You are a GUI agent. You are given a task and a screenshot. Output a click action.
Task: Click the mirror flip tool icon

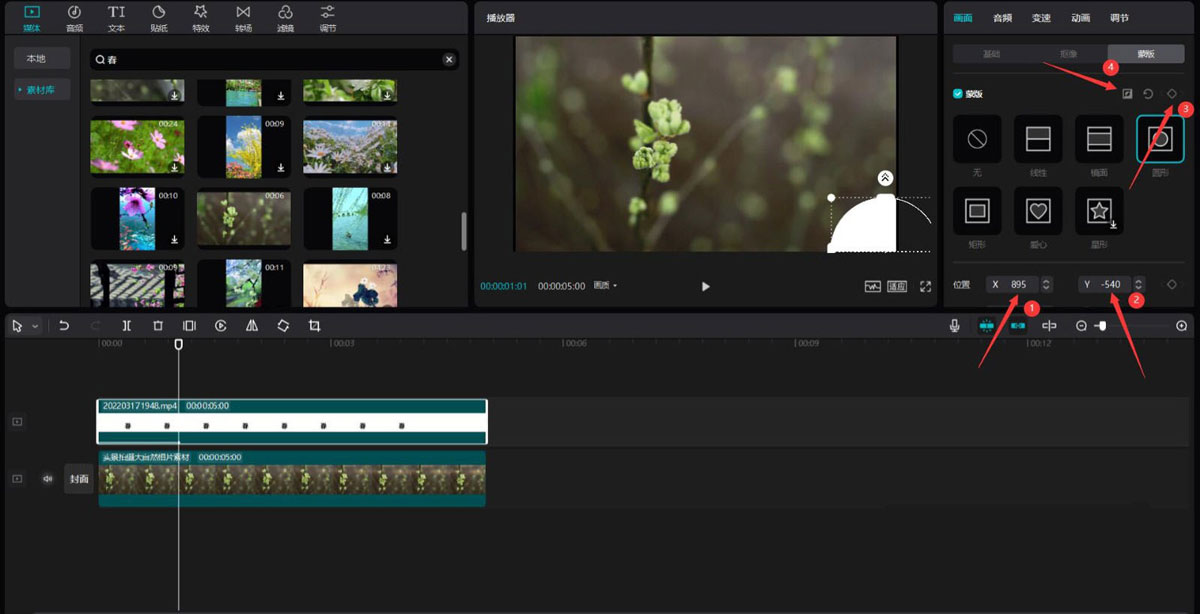click(x=252, y=326)
